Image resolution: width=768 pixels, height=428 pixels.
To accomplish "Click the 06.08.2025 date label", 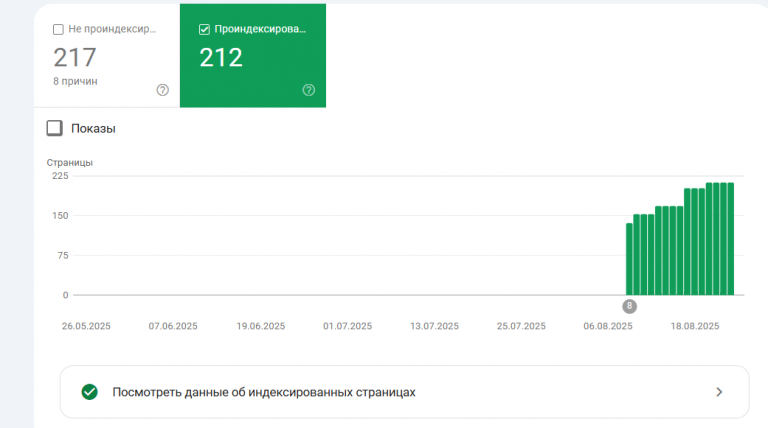I will coord(608,326).
